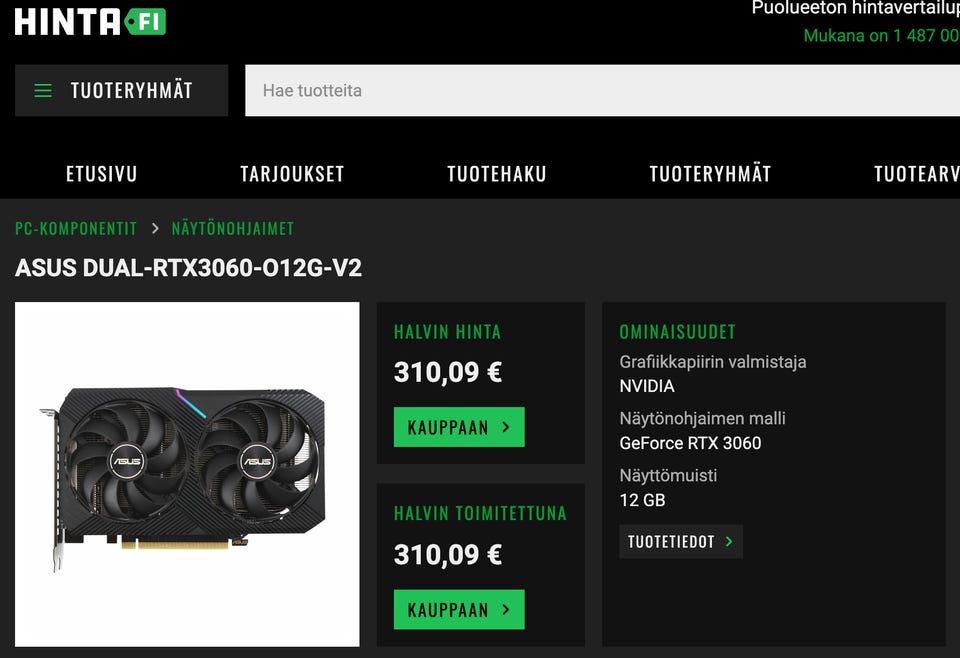Select Tuoteryhmät in the navigation bar

(710, 174)
